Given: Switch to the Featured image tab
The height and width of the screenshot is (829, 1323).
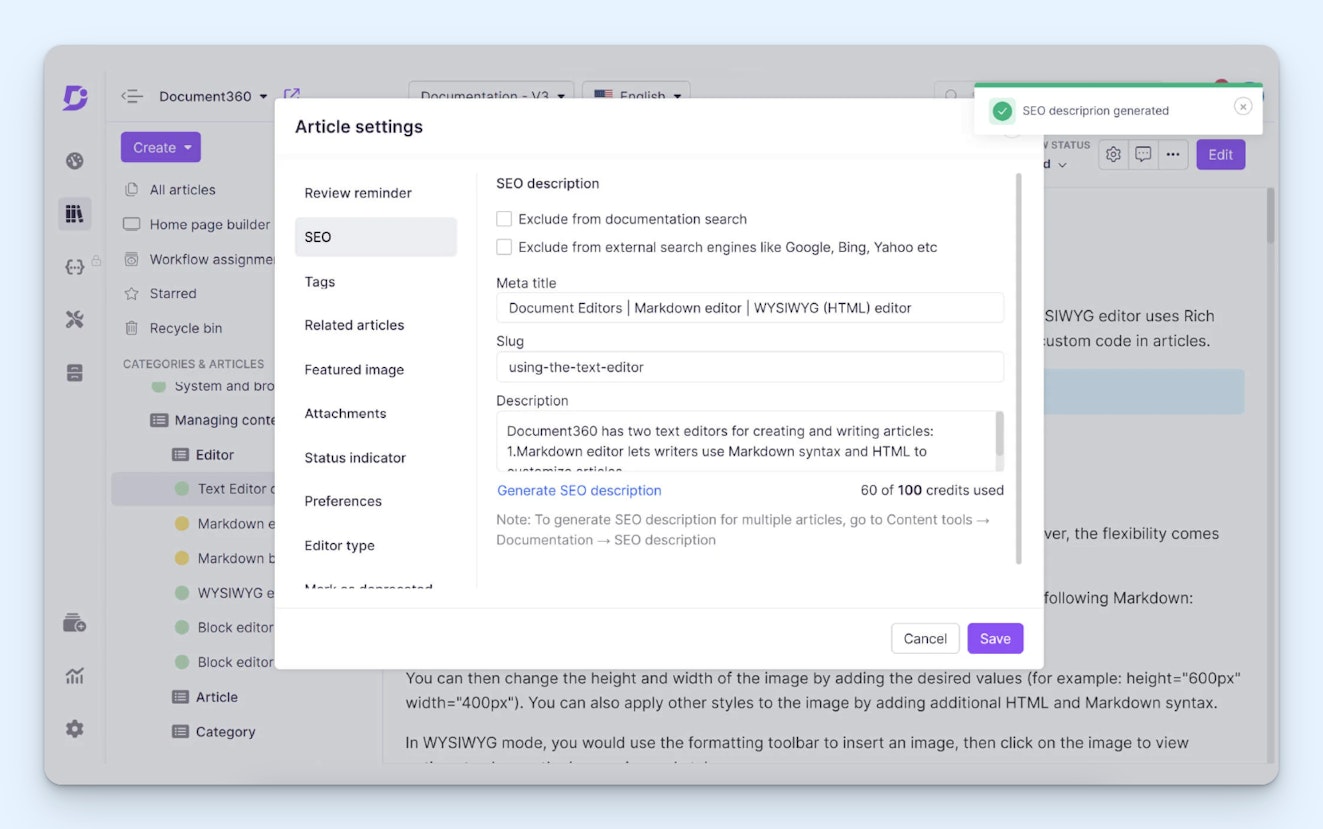Looking at the screenshot, I should coord(354,370).
